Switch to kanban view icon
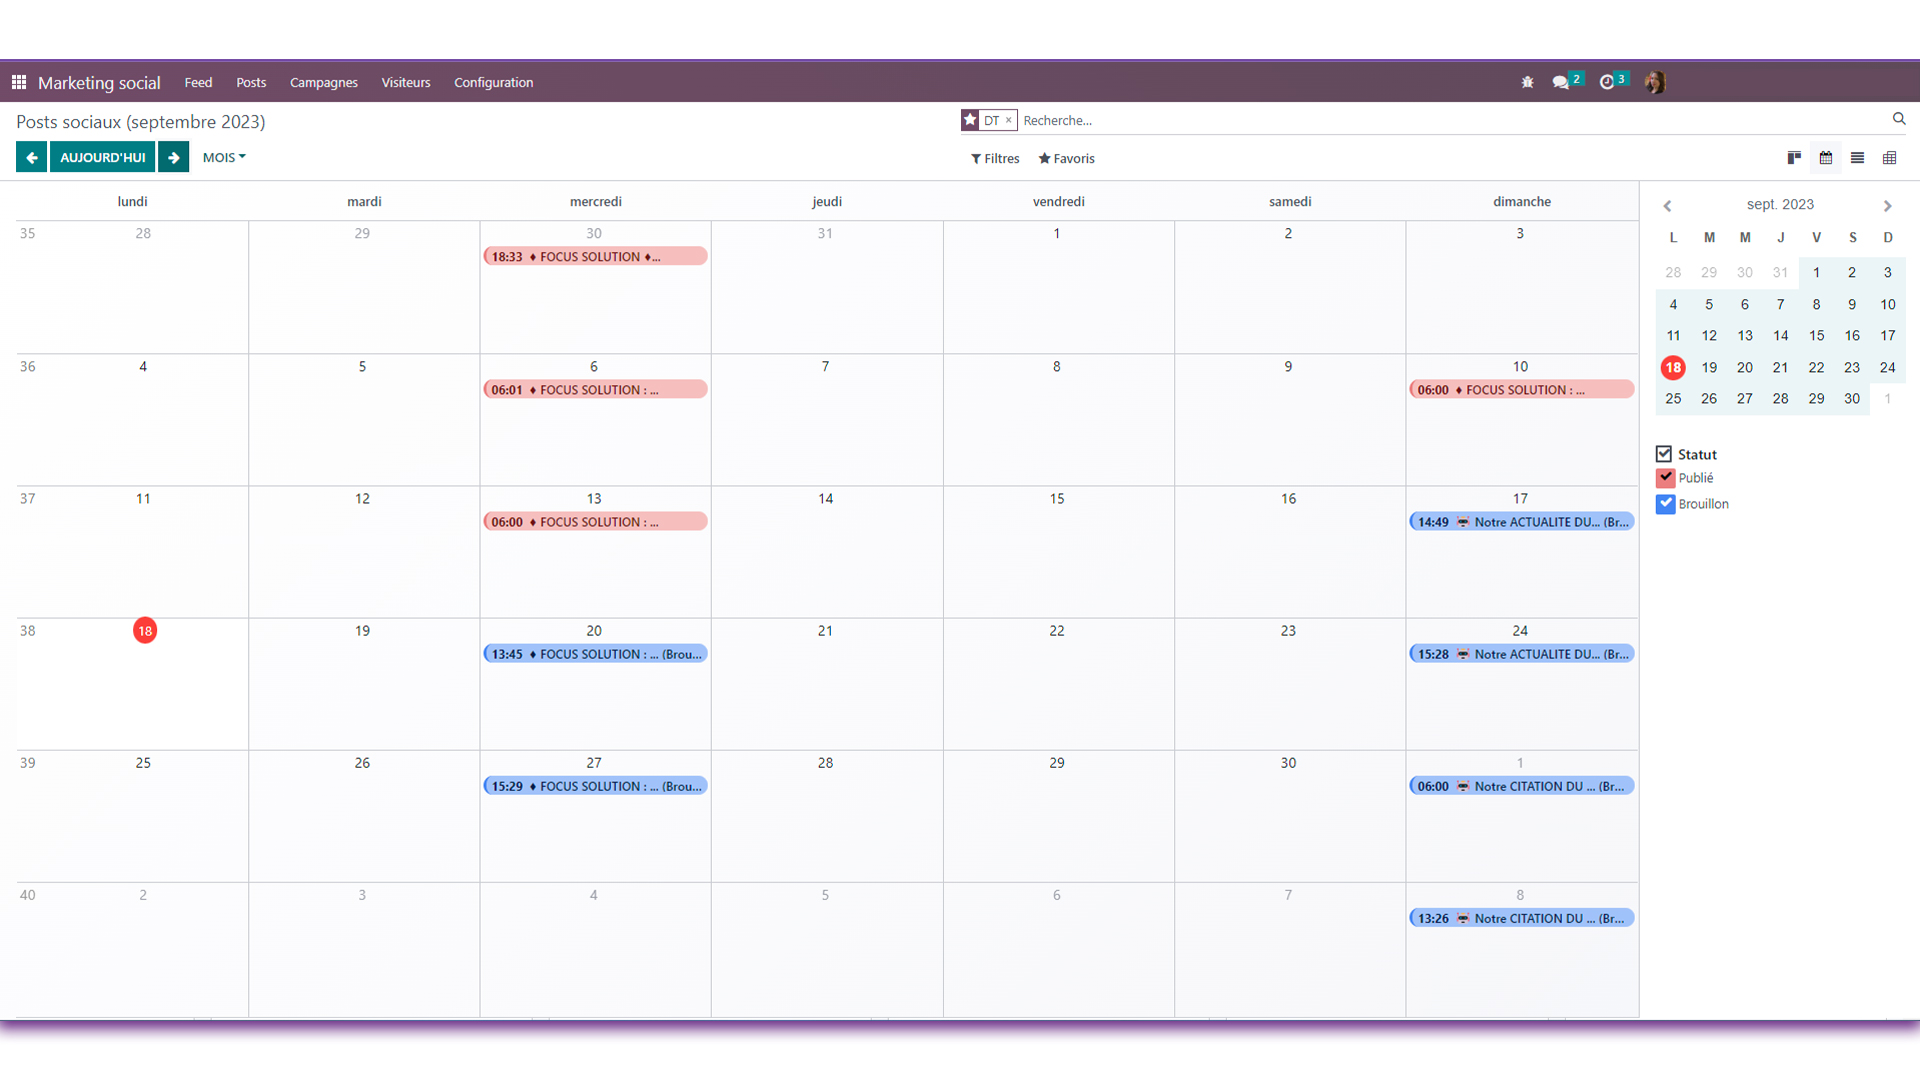Image resolution: width=1920 pixels, height=1080 pixels. point(1794,158)
